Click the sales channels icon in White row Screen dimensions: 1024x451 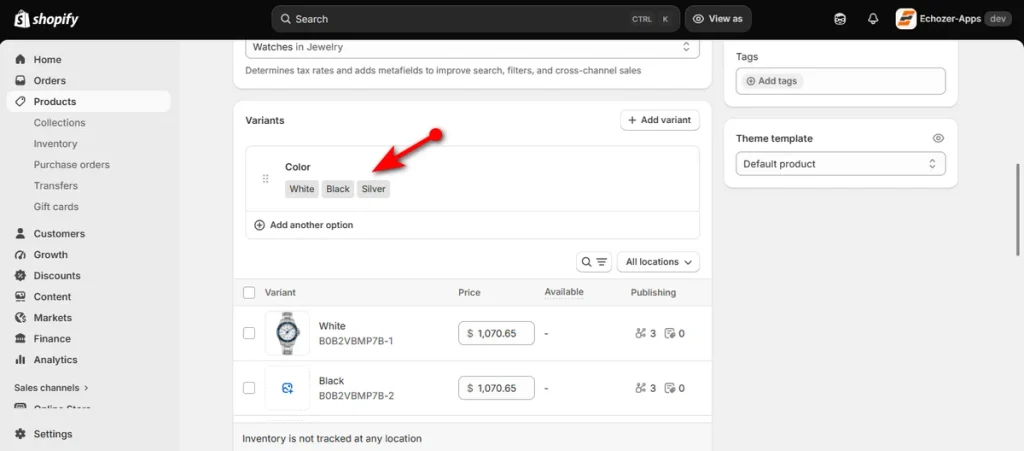pyautogui.click(x=641, y=334)
